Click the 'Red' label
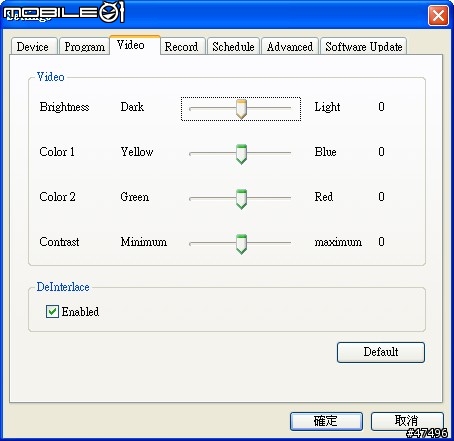The image size is (454, 441). pos(324,197)
